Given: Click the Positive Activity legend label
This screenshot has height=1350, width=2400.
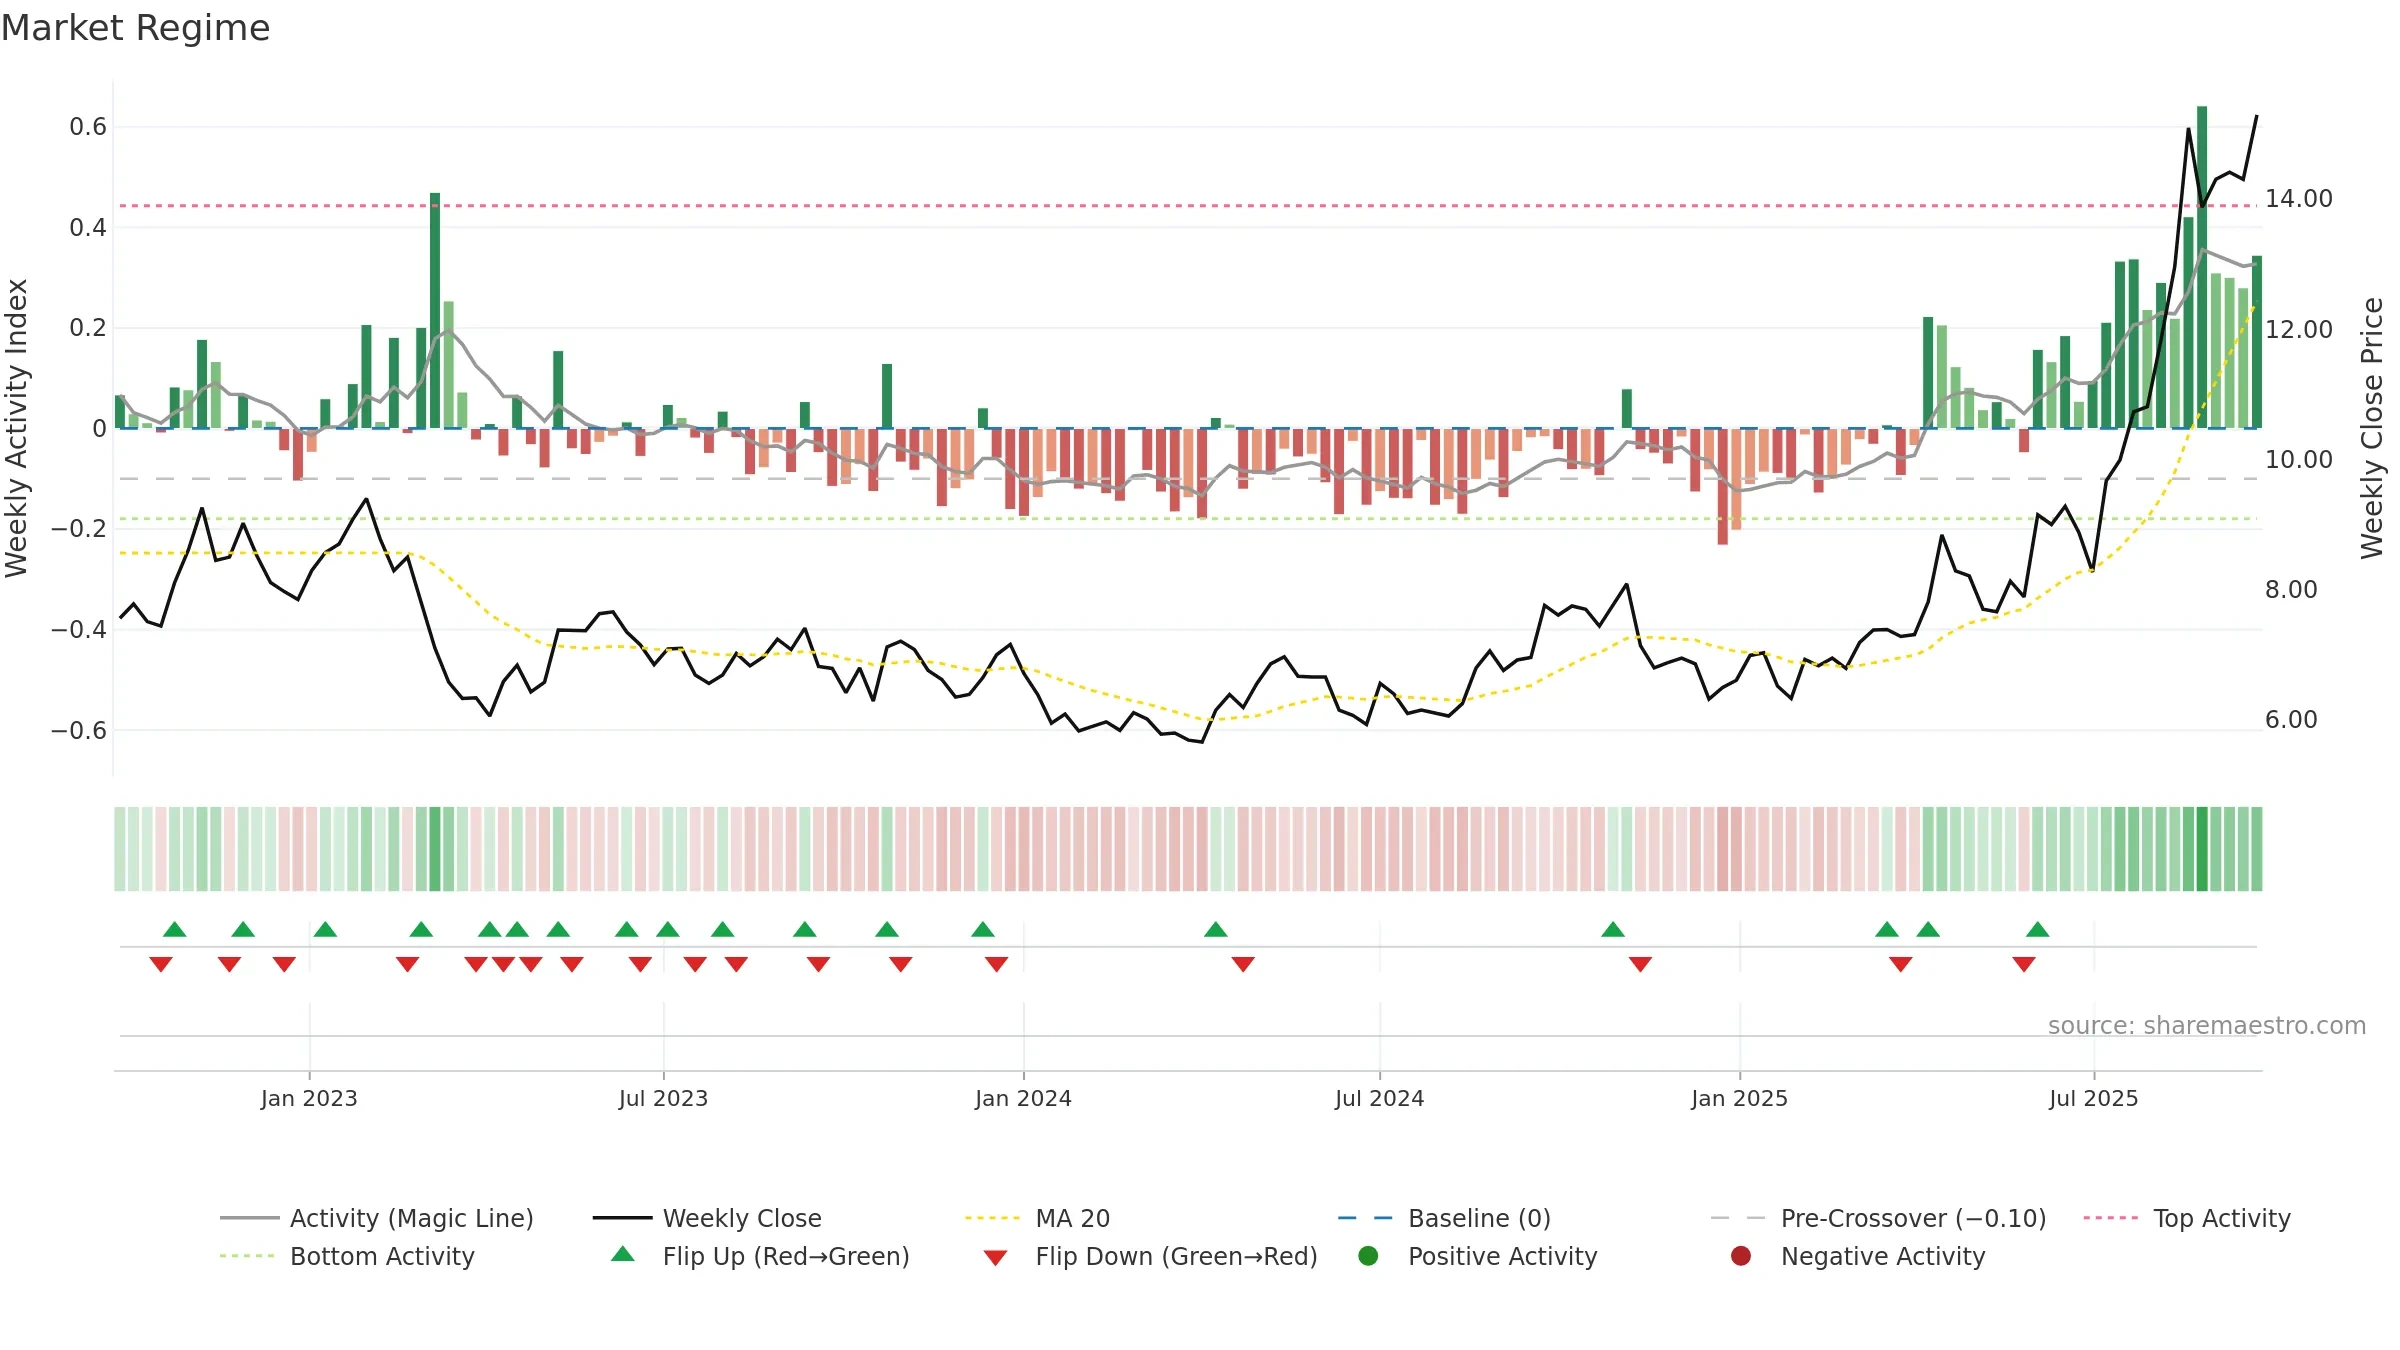Looking at the screenshot, I should pos(1502,1256).
